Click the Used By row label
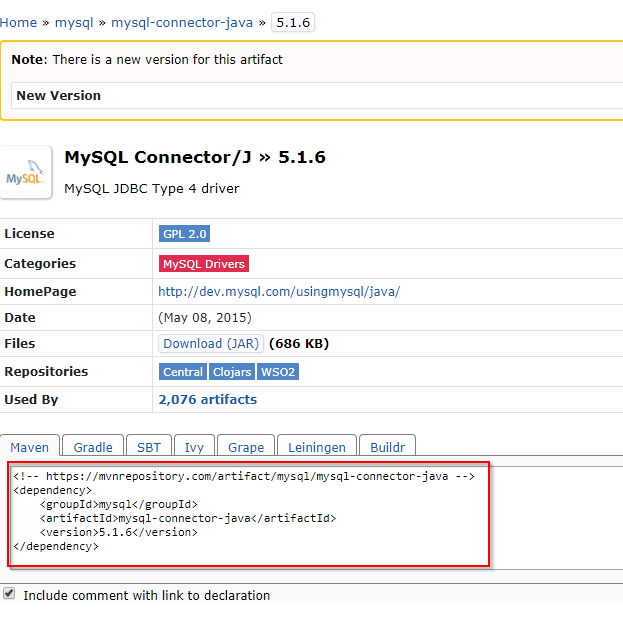This screenshot has width=623, height=626. point(31,399)
